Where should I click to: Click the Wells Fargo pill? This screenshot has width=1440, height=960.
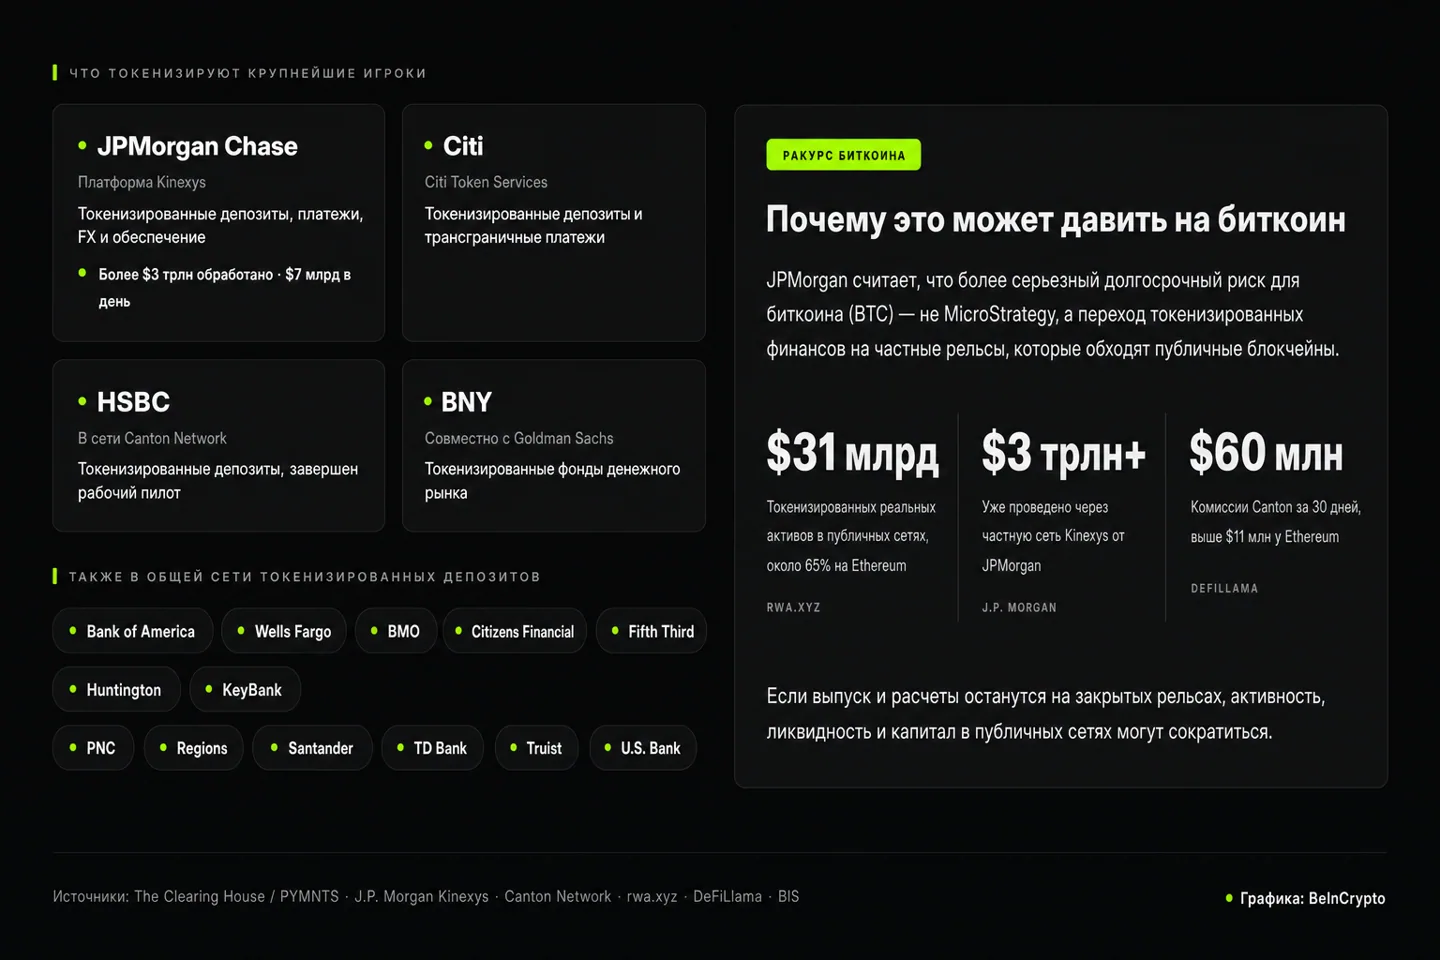click(x=284, y=631)
